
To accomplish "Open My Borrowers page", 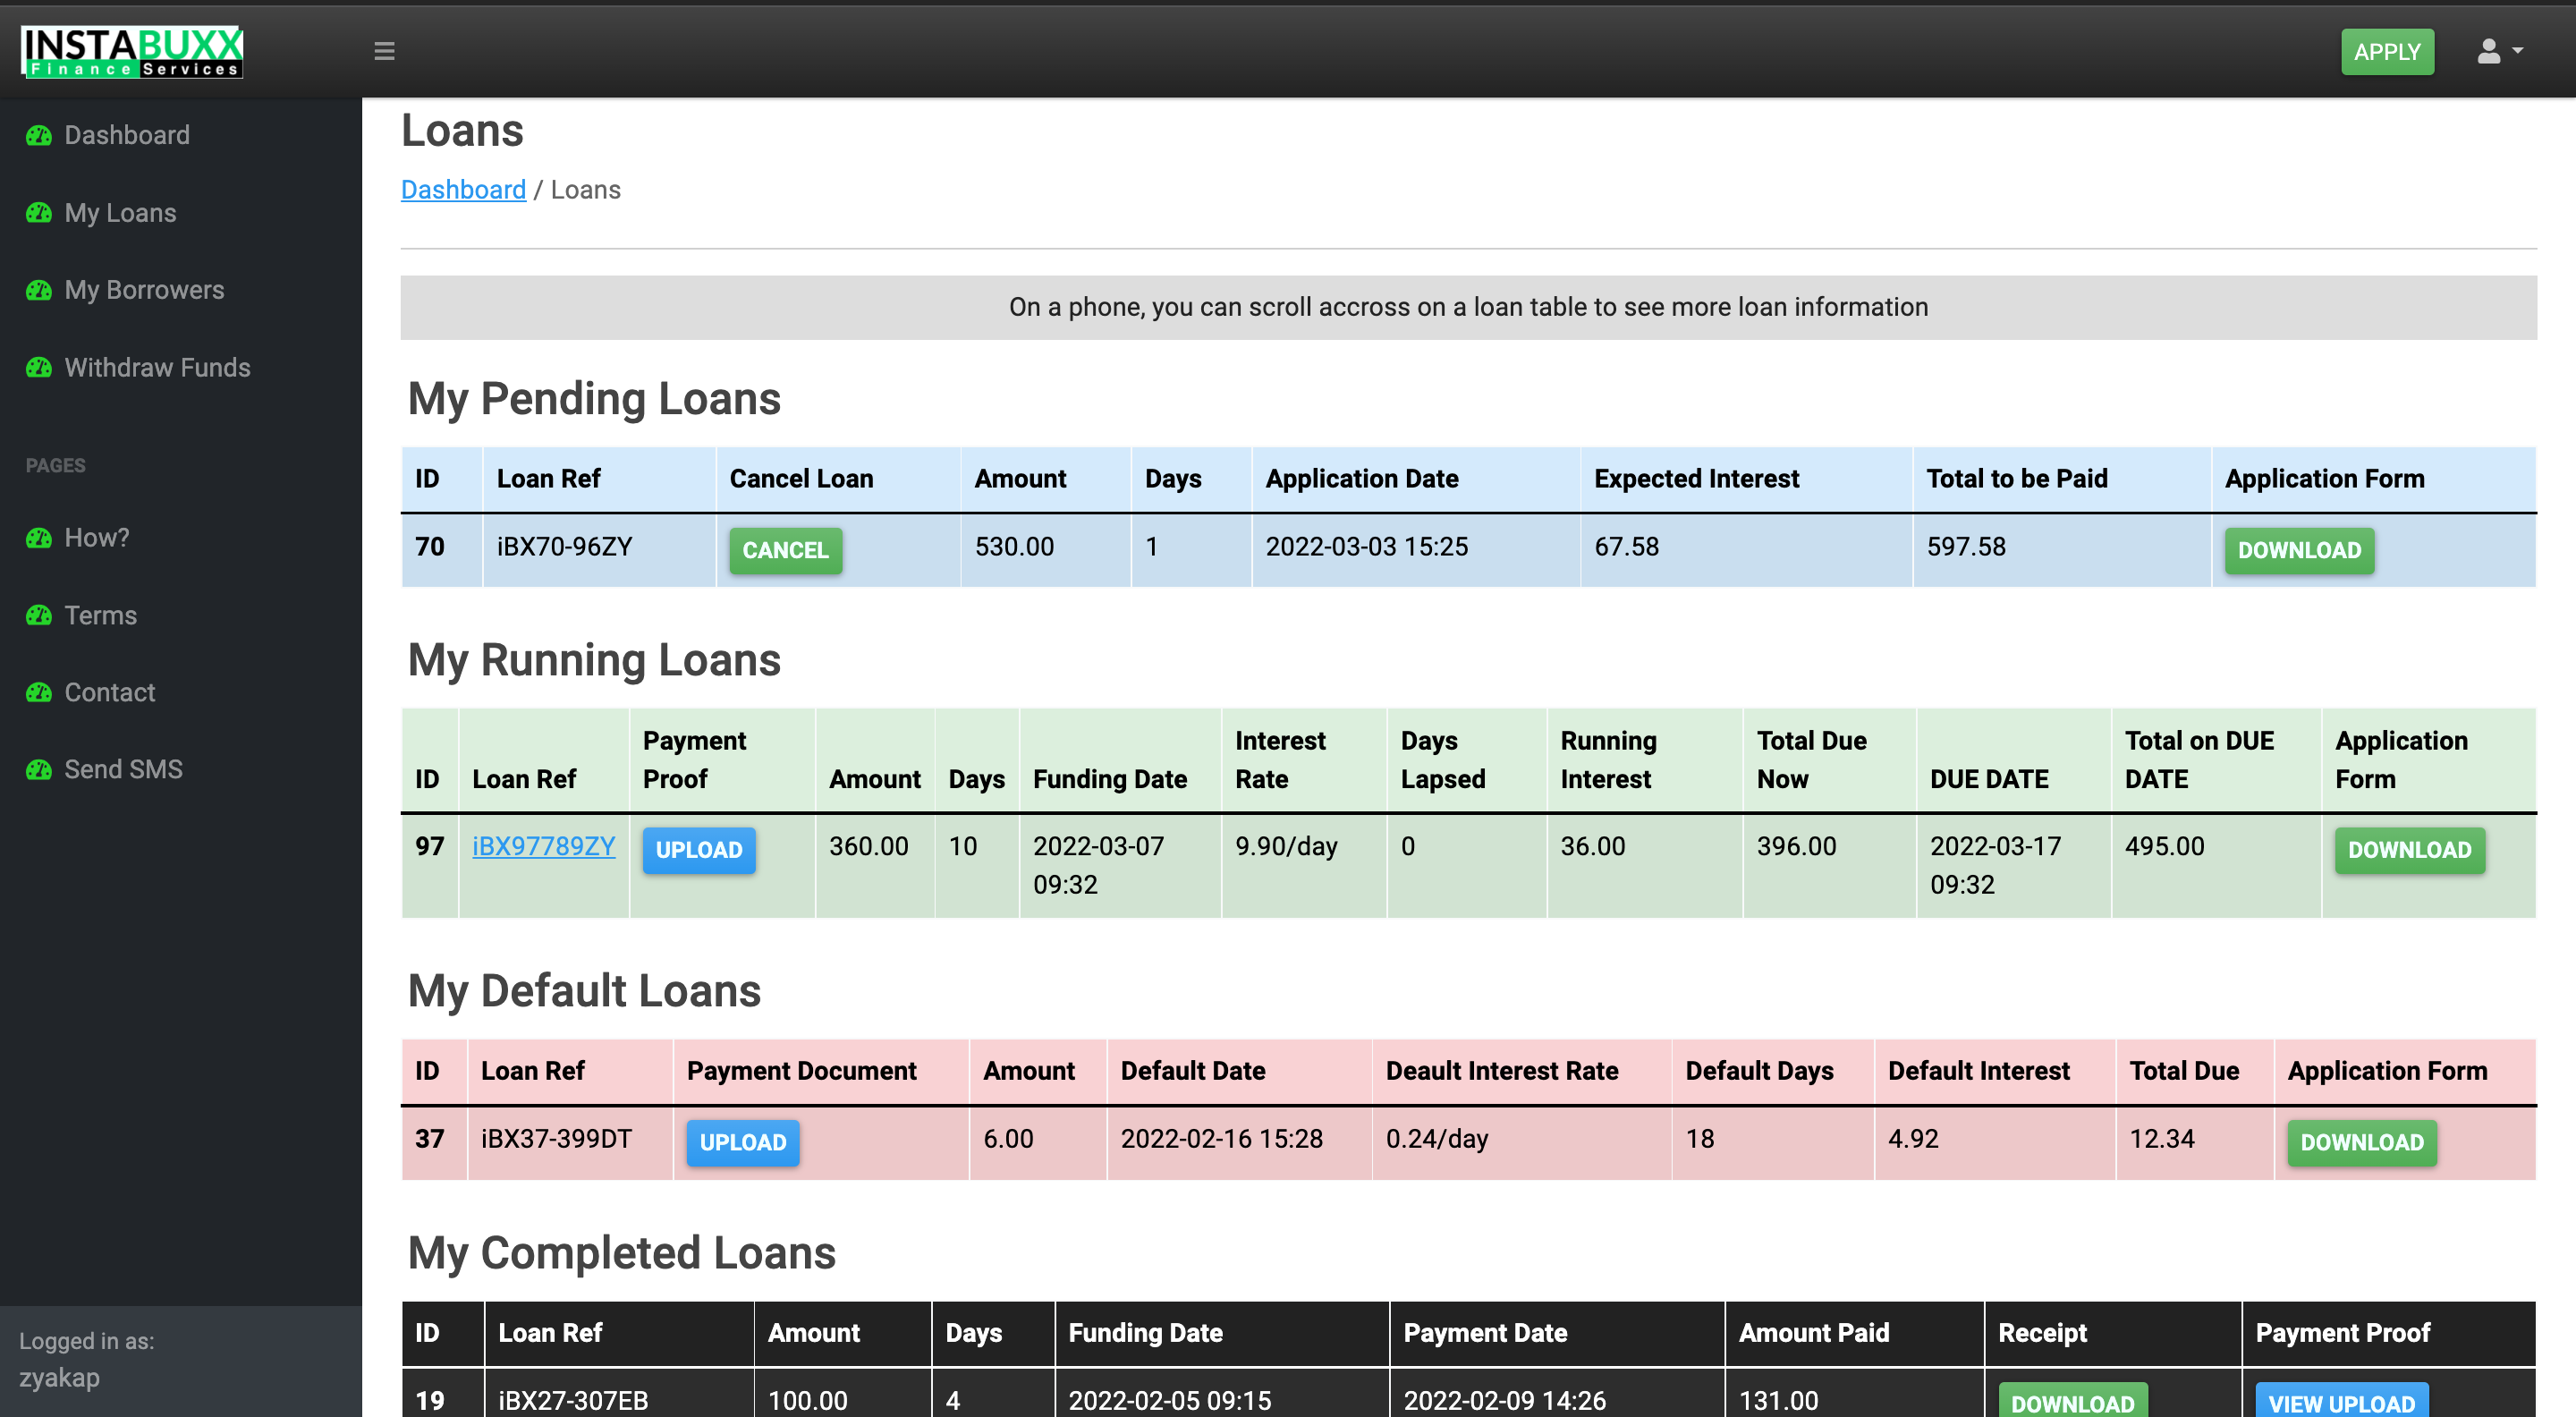I will (144, 290).
